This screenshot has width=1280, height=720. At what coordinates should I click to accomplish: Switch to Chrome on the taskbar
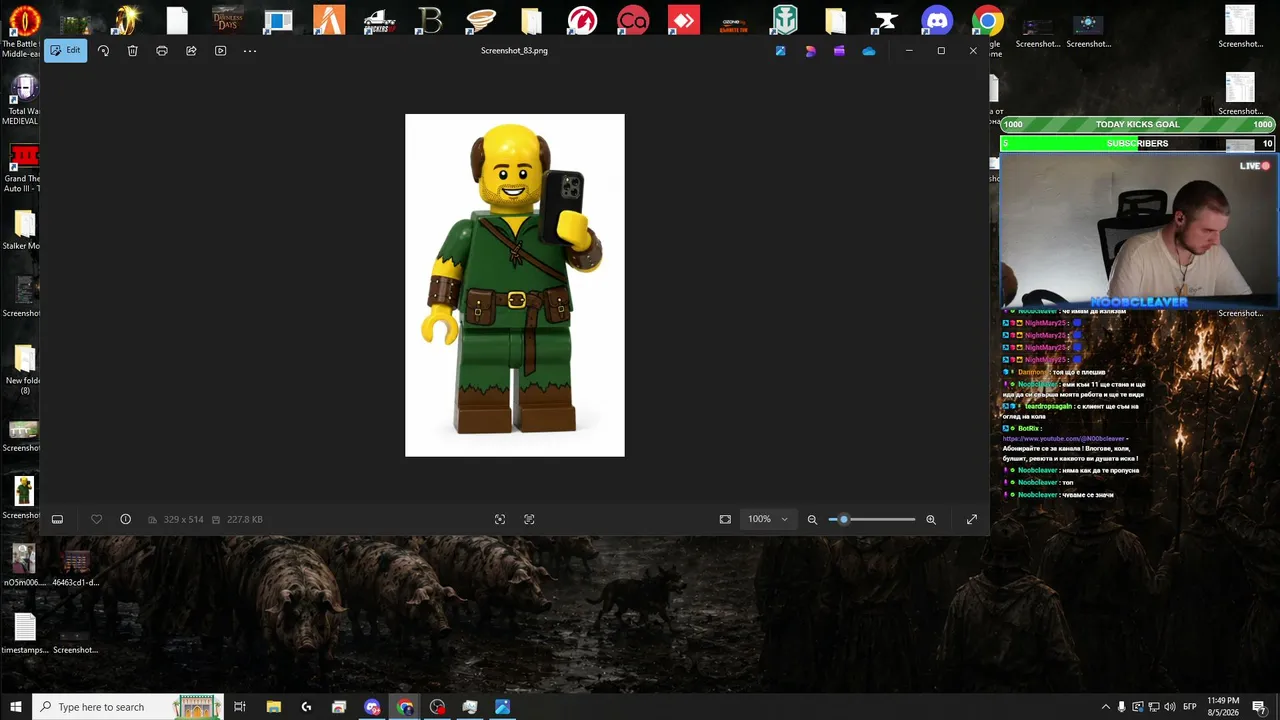coord(405,707)
